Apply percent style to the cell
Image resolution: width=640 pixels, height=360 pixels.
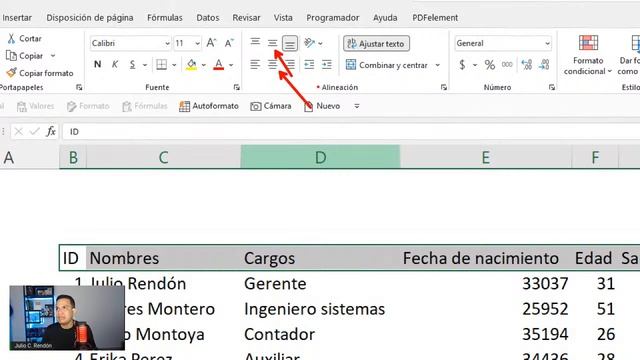point(489,64)
